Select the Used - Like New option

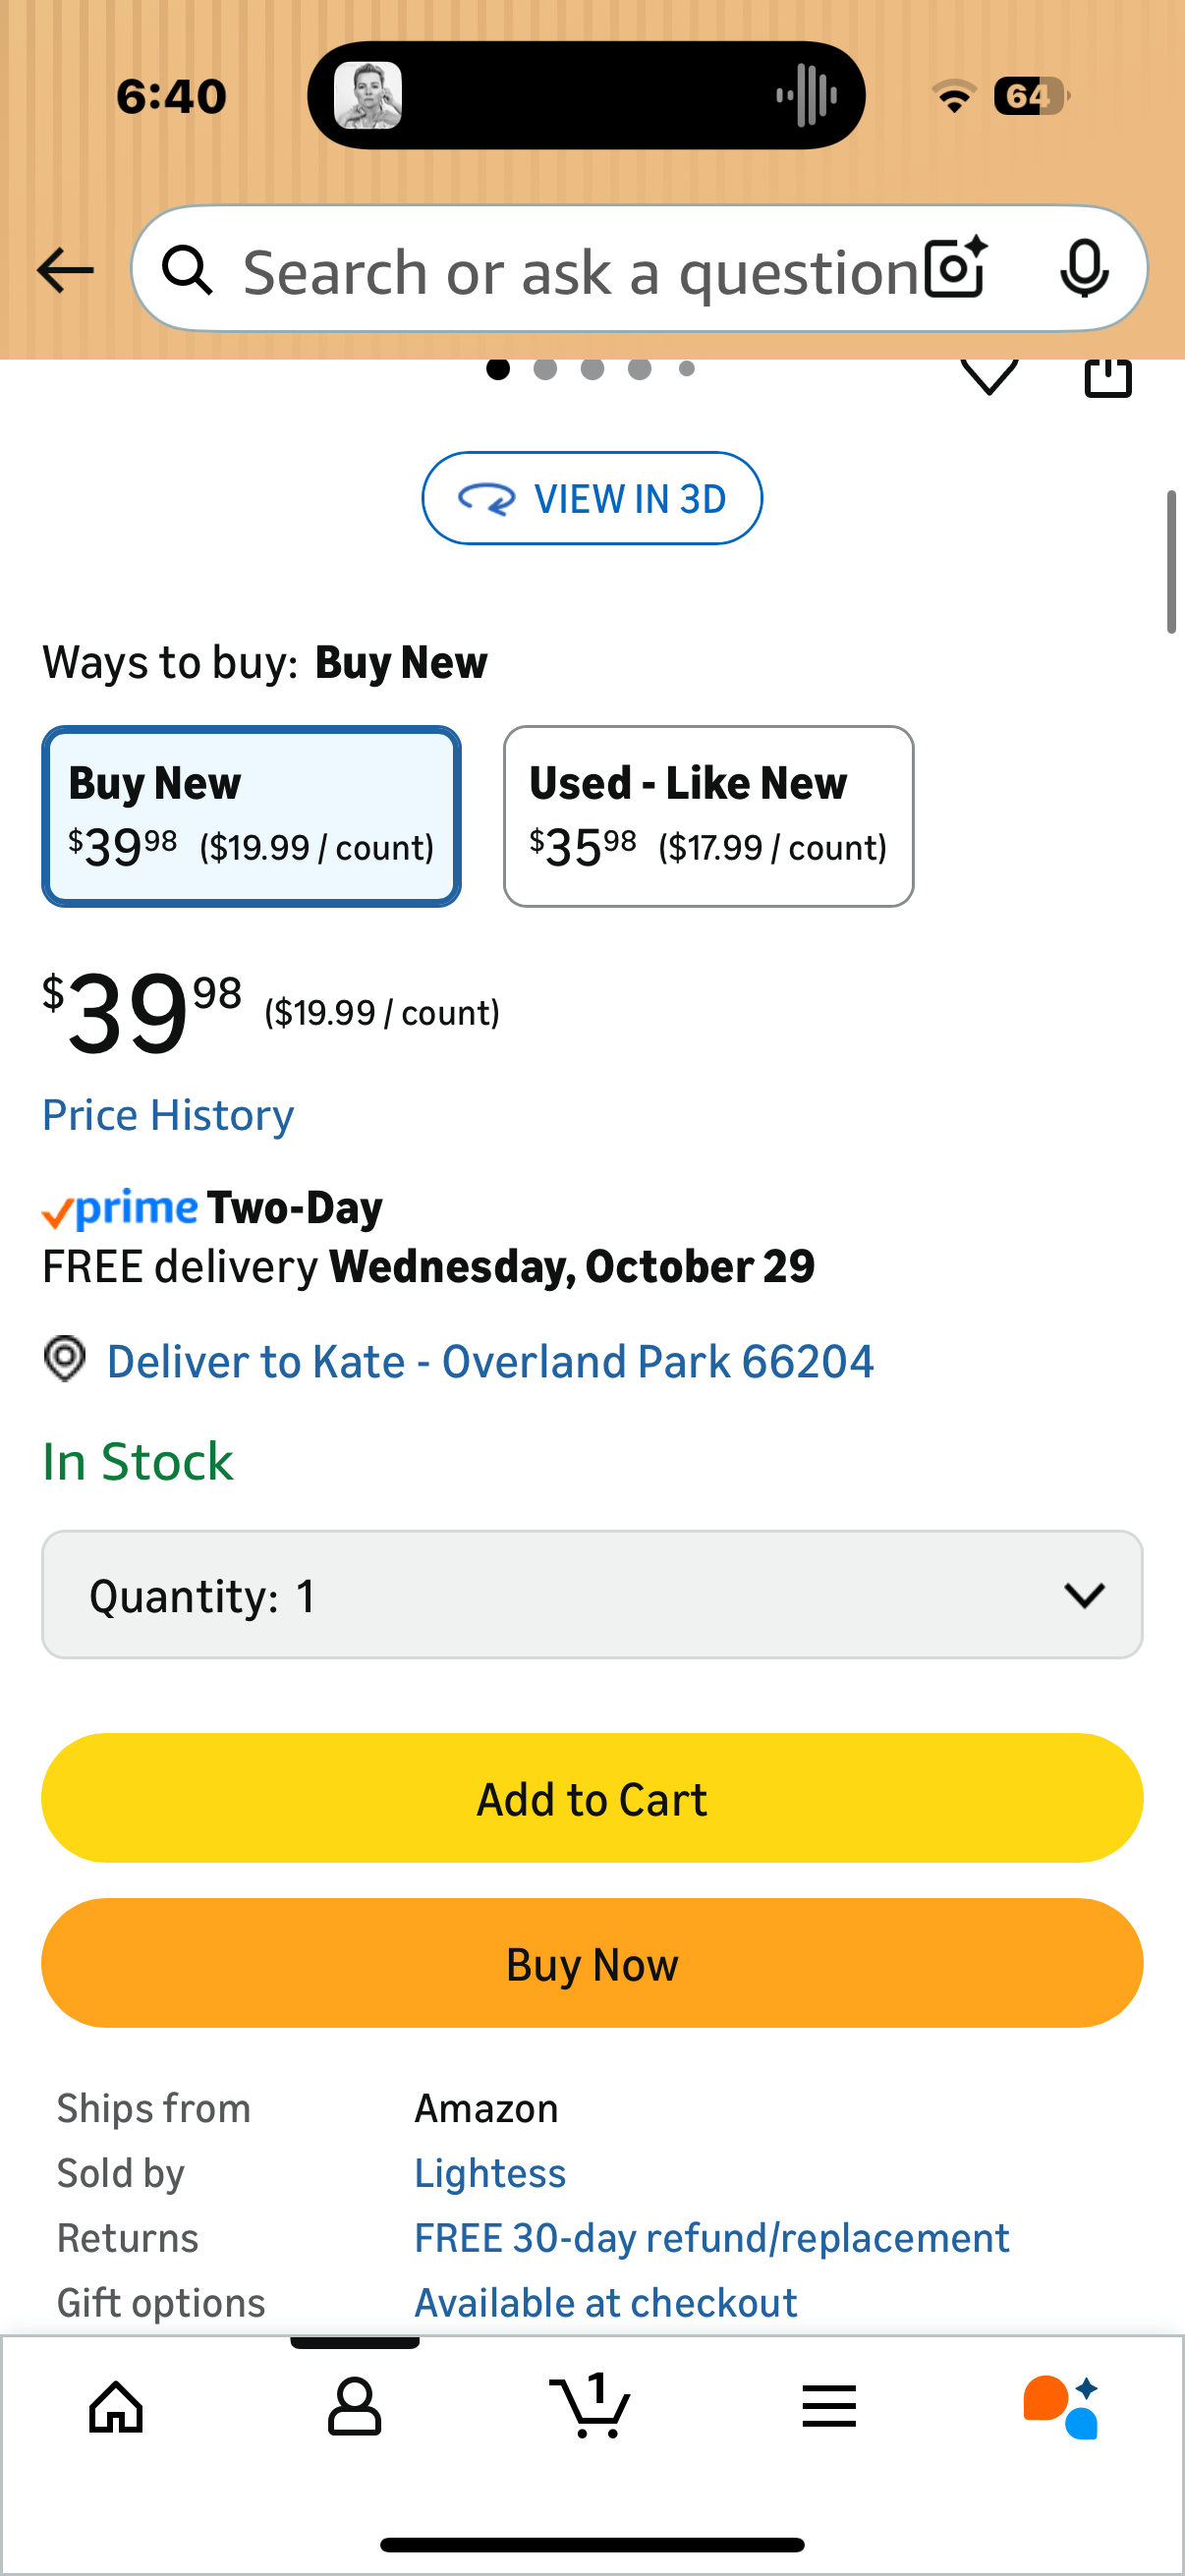point(708,816)
